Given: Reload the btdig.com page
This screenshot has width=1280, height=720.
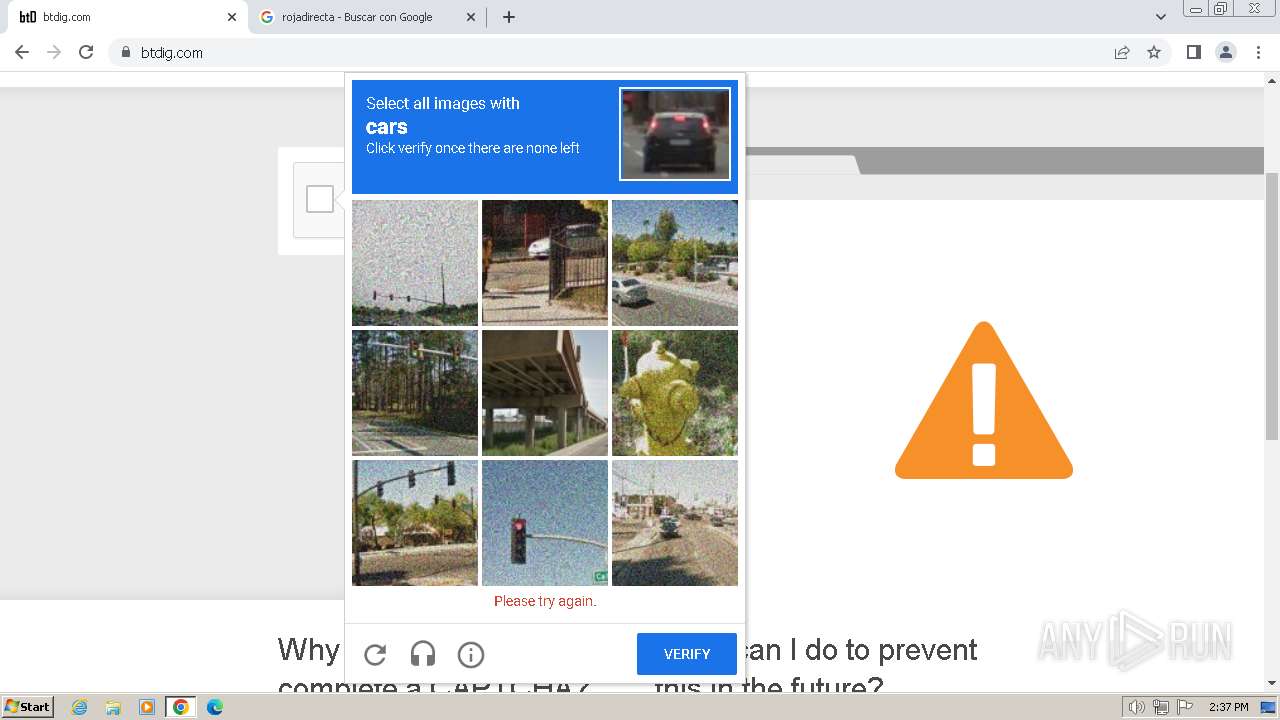Looking at the screenshot, I should click(86, 52).
